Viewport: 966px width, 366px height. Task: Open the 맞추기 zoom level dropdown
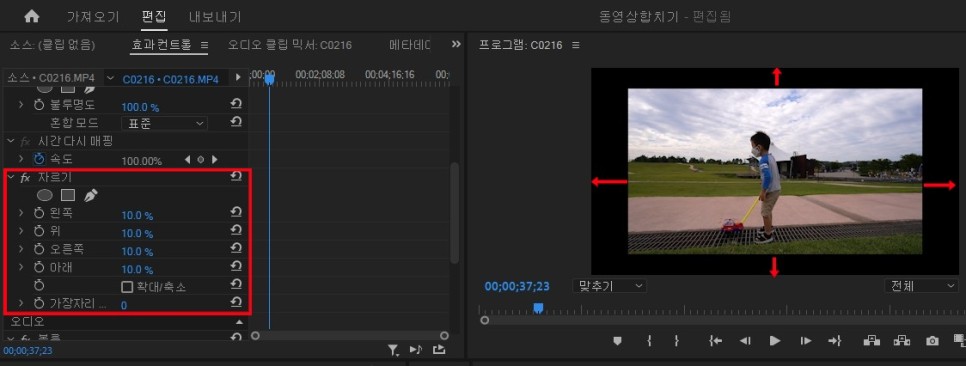(609, 286)
